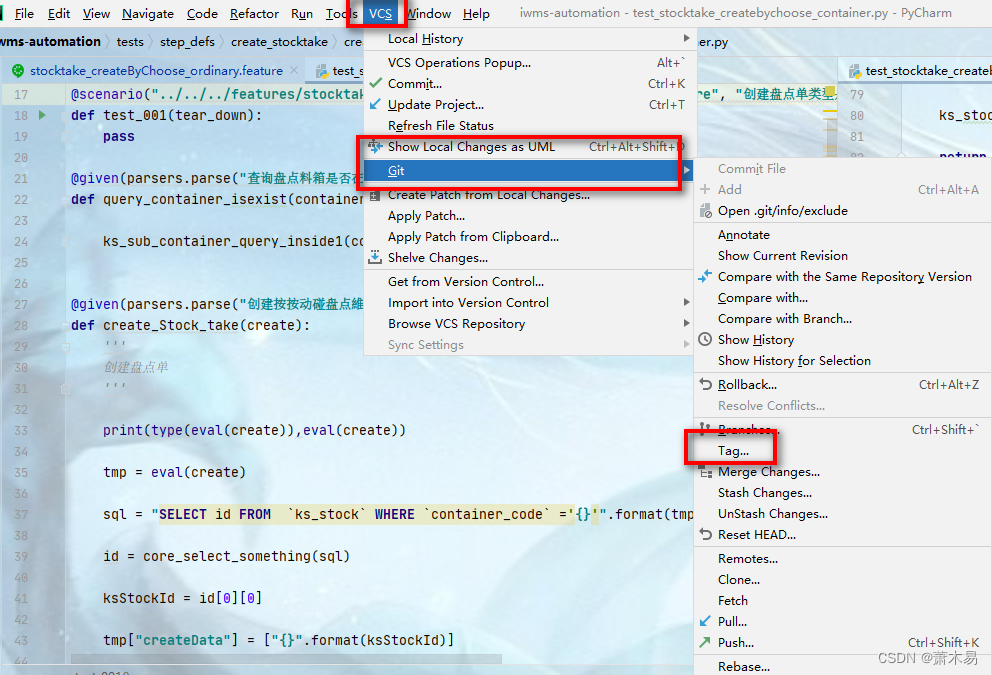Click the Merge Changes icon
992x675 pixels.
tap(705, 472)
